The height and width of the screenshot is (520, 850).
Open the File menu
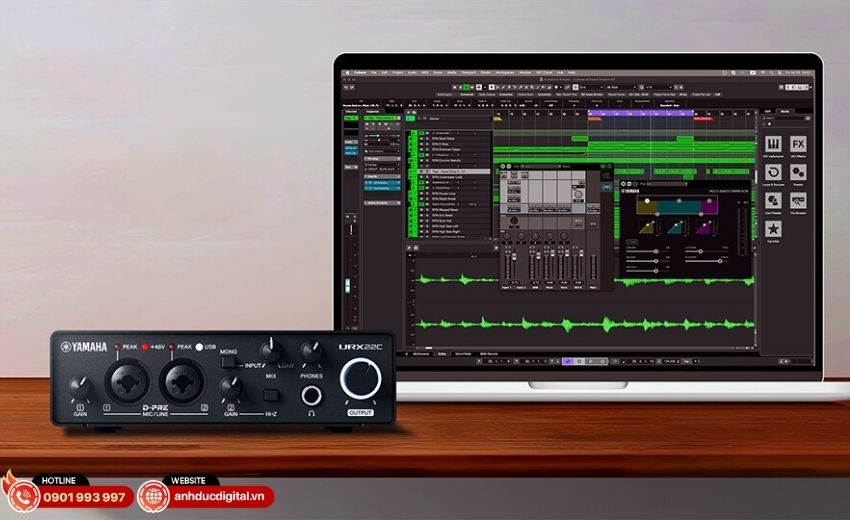tap(374, 72)
